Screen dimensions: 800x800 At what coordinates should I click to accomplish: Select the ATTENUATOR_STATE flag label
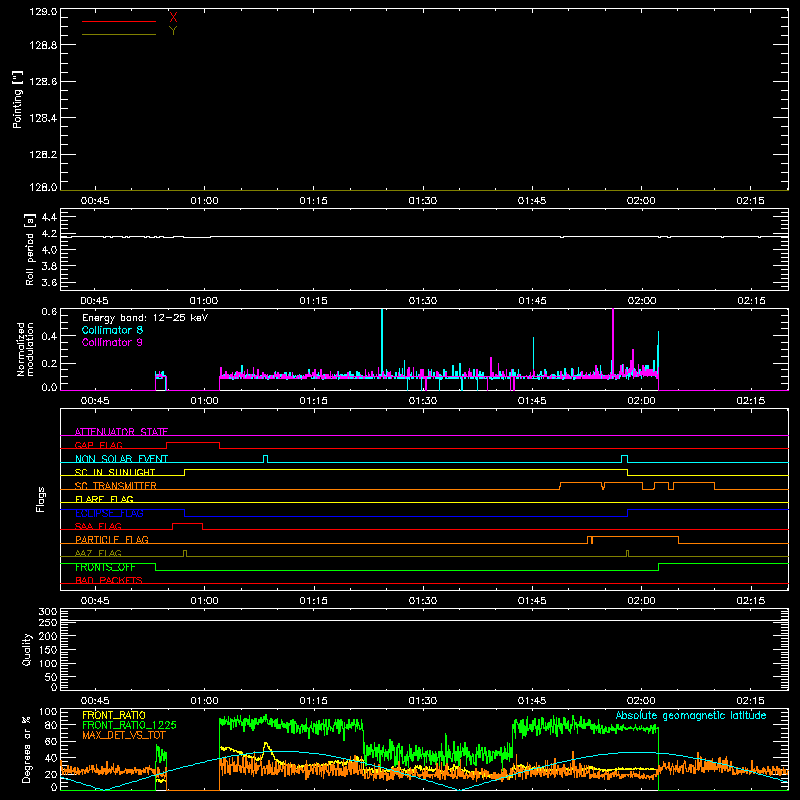[x=121, y=432]
